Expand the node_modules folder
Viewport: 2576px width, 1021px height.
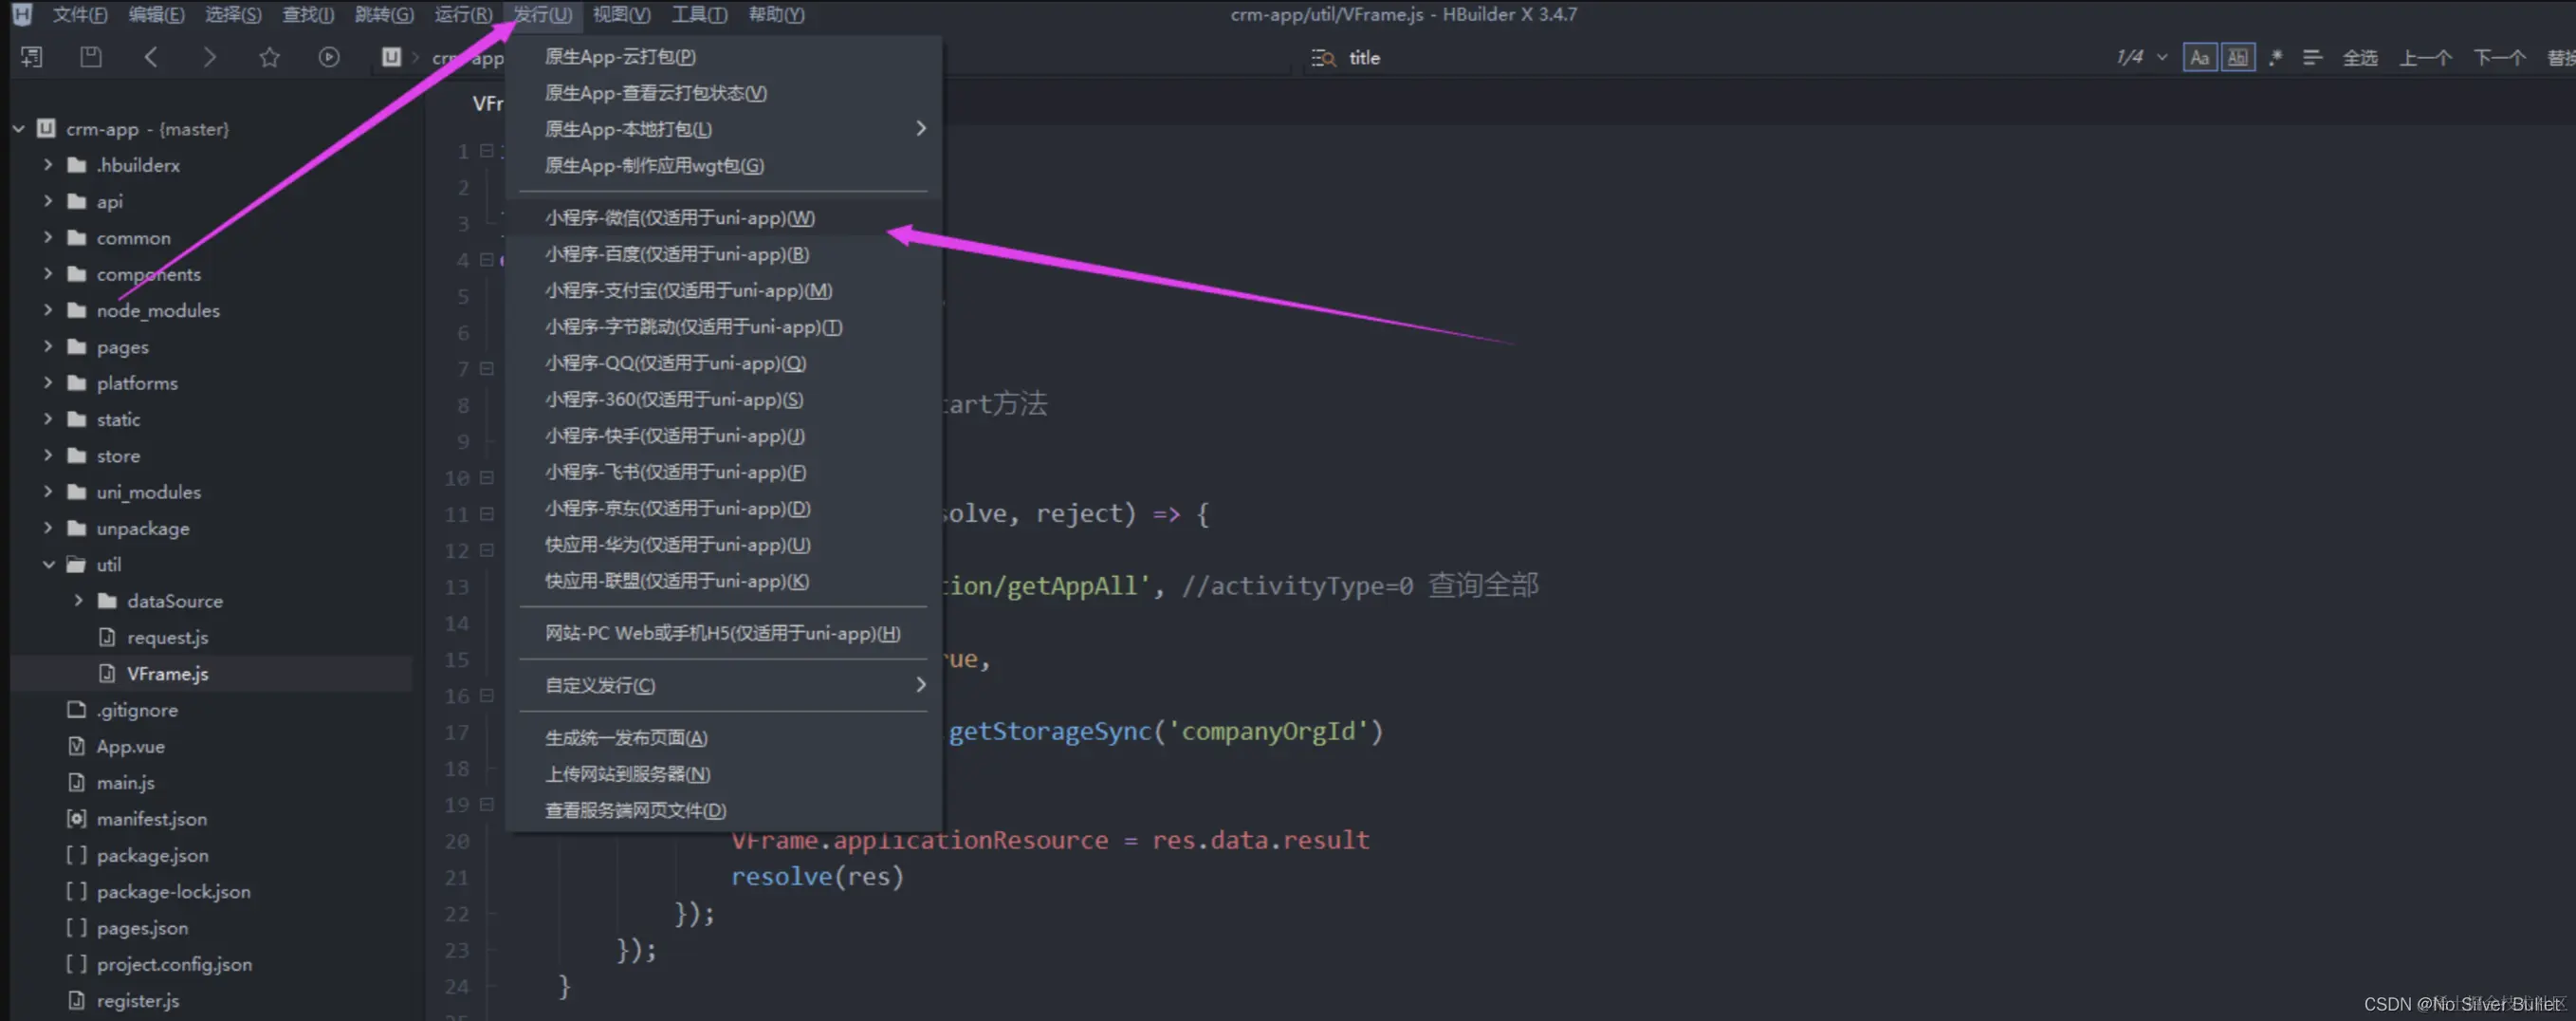click(48, 310)
